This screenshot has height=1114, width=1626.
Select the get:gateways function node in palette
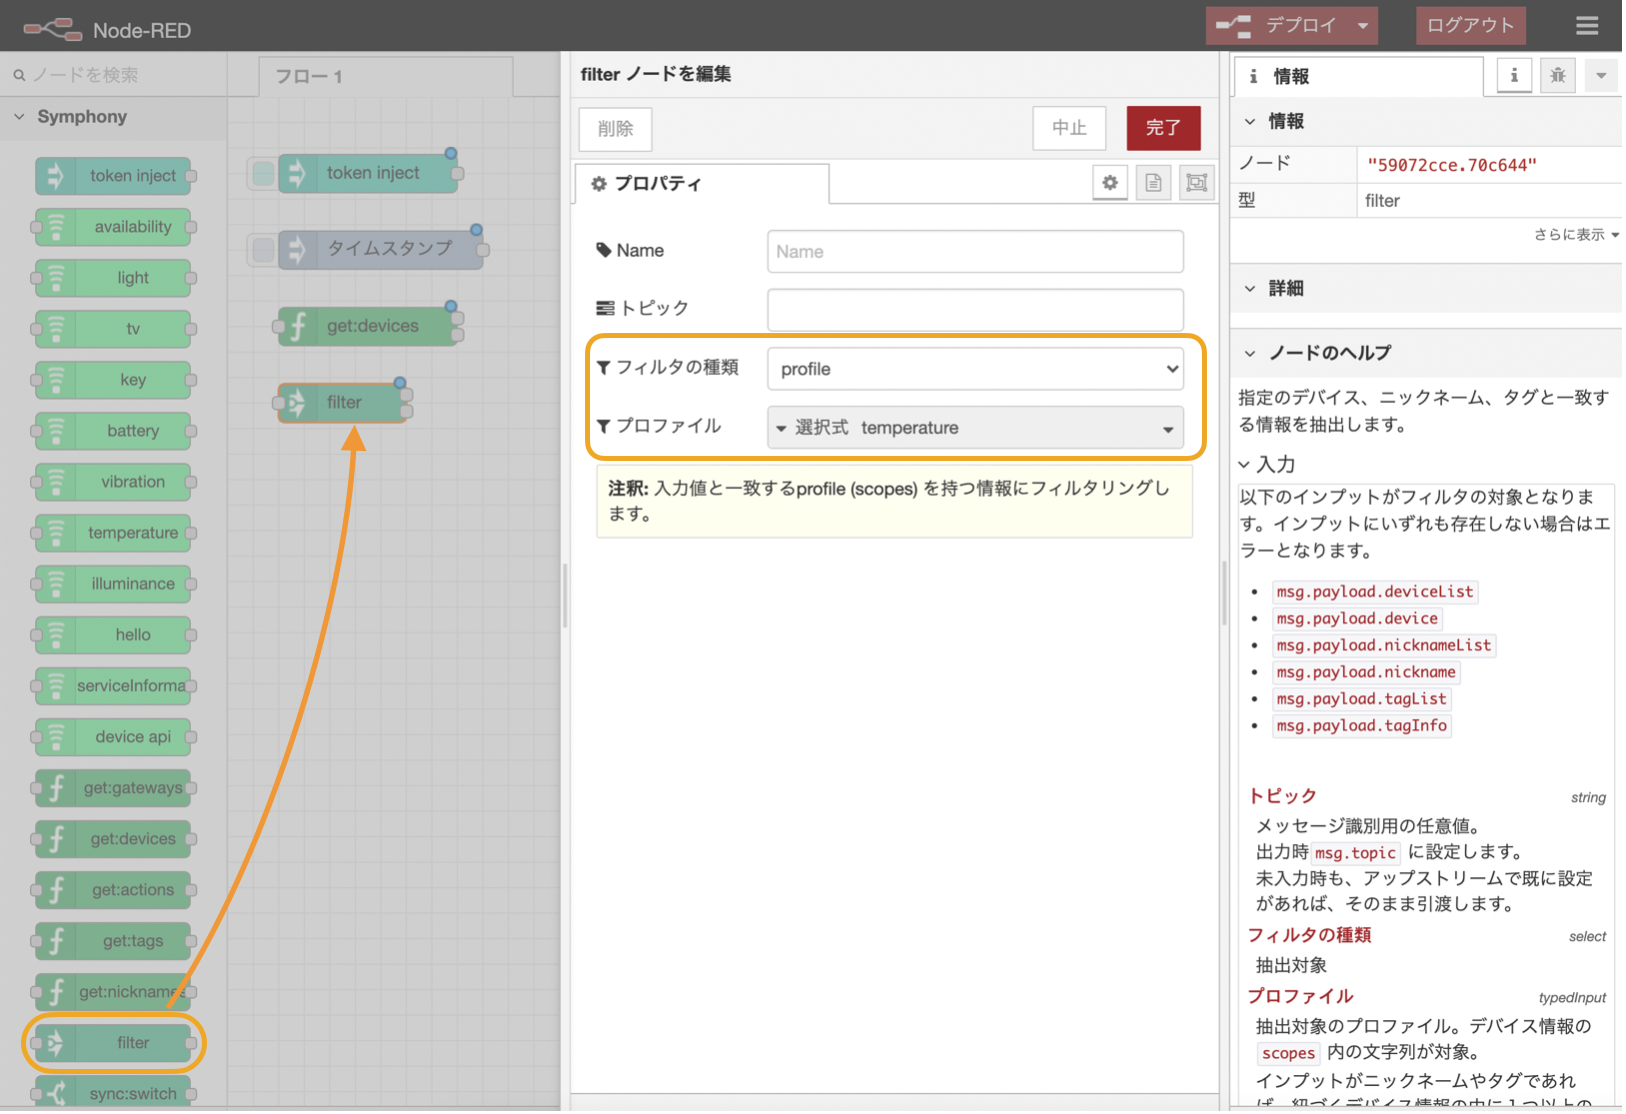pyautogui.click(x=113, y=788)
